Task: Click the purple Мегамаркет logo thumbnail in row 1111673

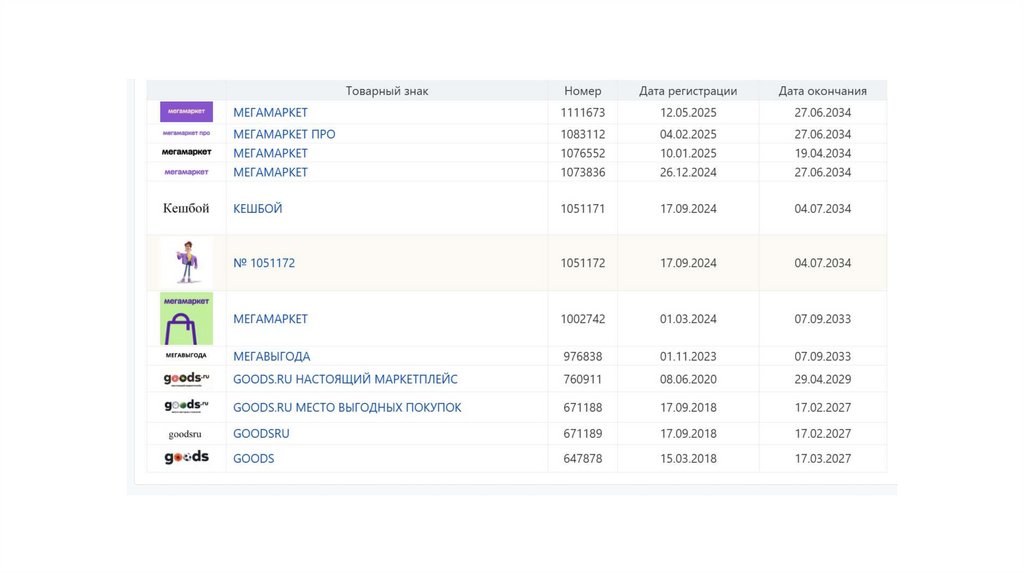Action: 186,112
